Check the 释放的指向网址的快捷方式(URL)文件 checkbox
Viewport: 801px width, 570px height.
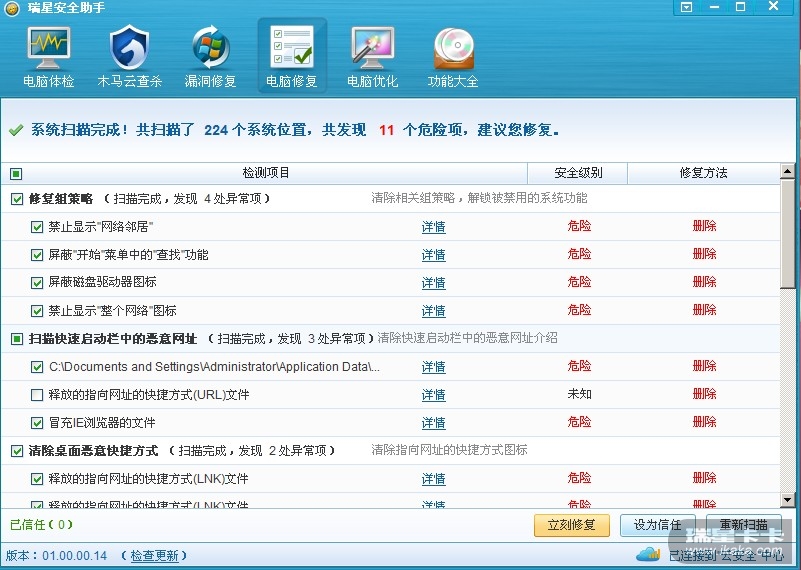pyautogui.click(x=37, y=395)
